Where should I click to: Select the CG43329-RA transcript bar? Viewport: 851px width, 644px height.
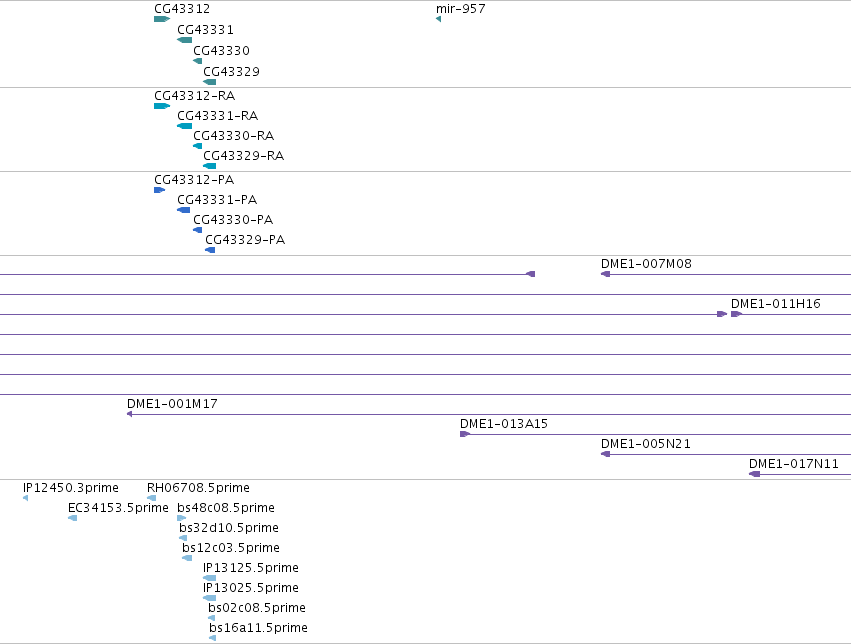209,166
